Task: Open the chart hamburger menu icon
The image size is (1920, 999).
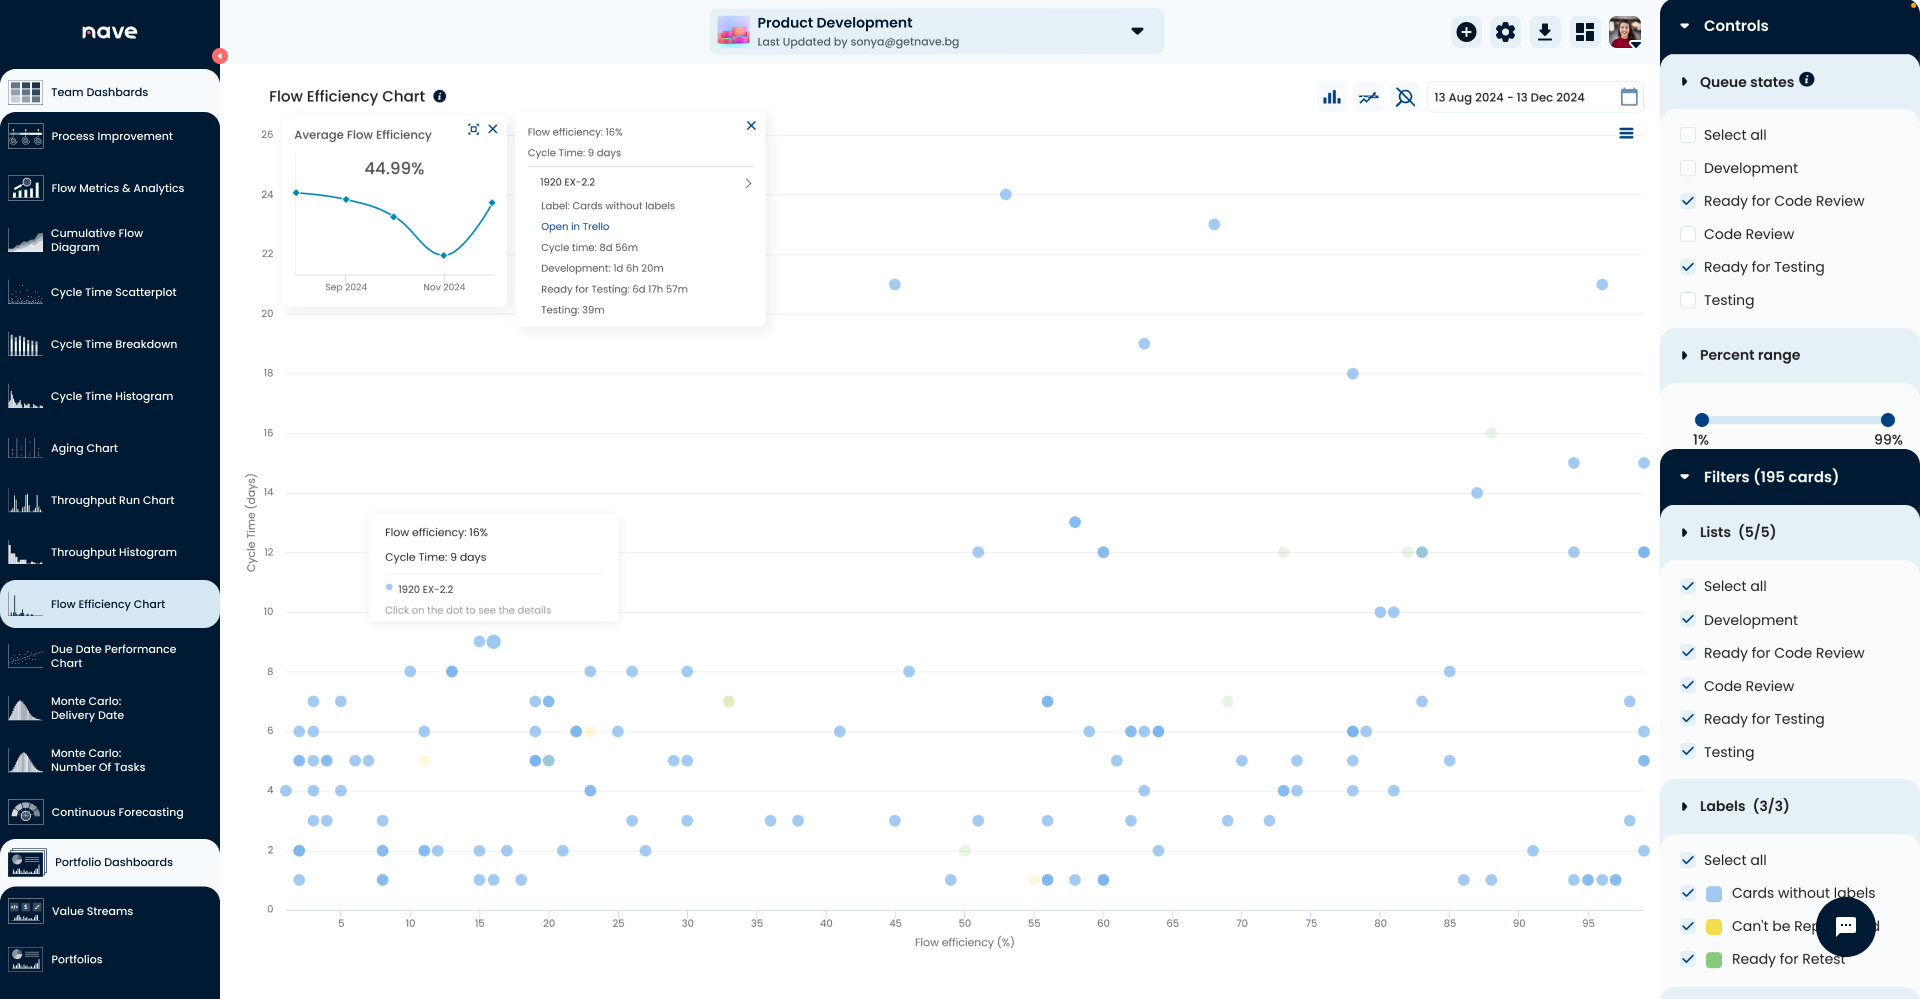Action: [x=1626, y=133]
